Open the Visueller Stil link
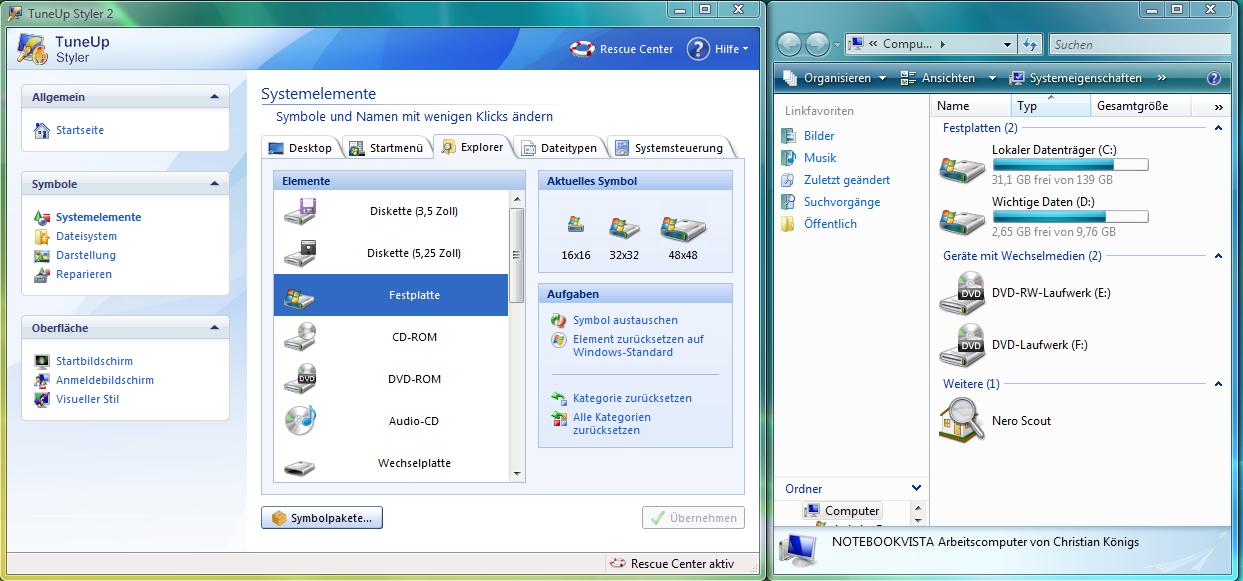 (87, 399)
